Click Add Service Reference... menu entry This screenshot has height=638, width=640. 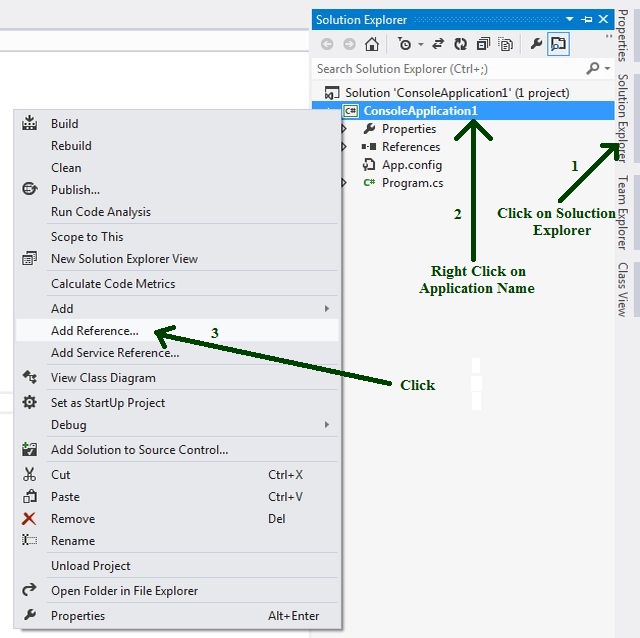(x=178, y=353)
